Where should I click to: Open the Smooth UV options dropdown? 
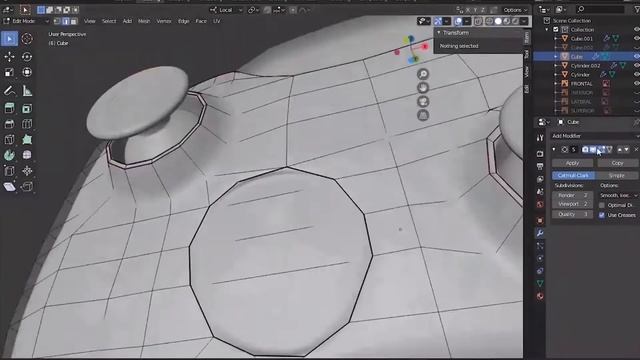coord(618,196)
